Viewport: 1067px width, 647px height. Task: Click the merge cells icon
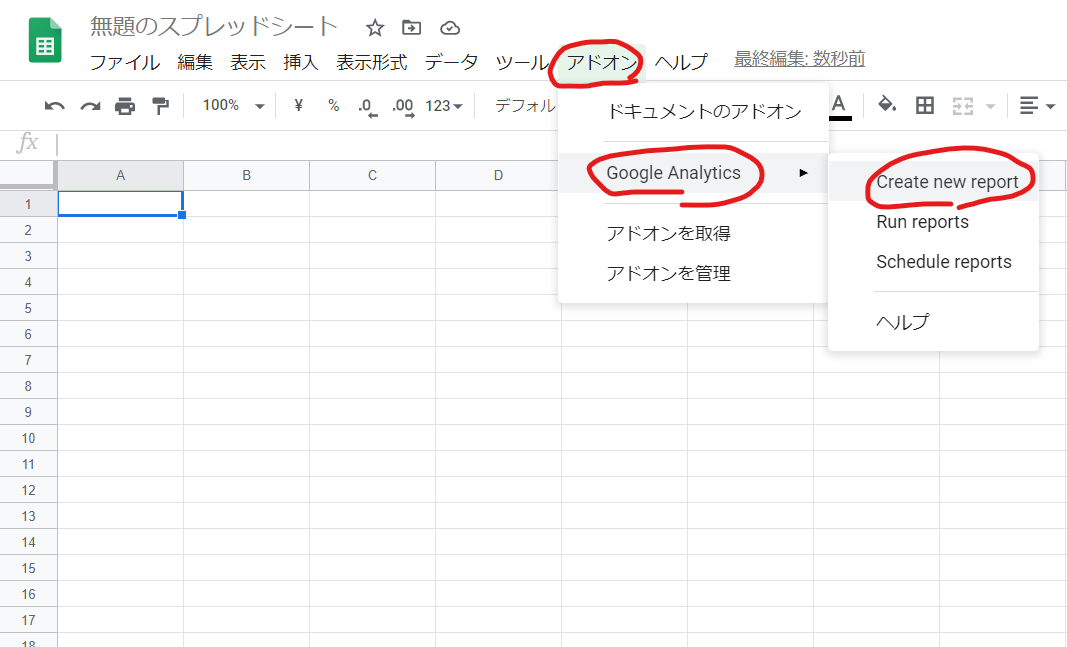(962, 106)
